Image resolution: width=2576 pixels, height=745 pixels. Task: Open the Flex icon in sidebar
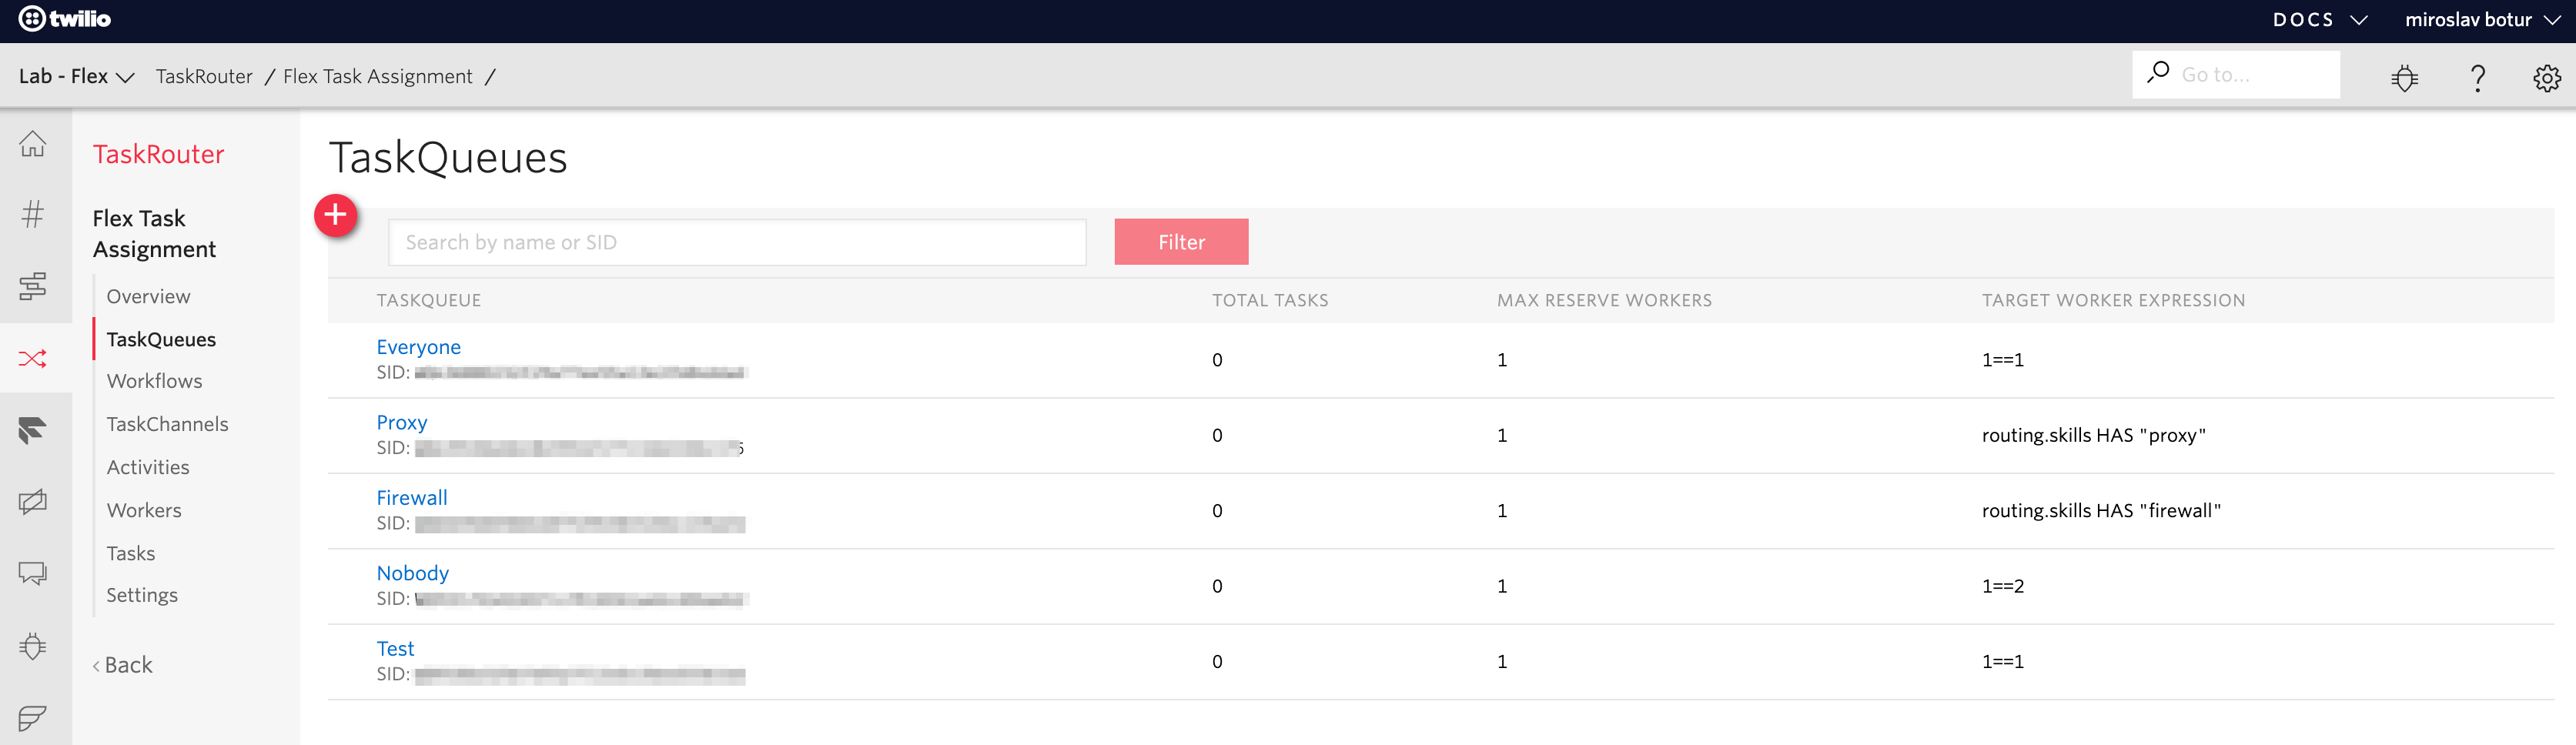[x=33, y=430]
